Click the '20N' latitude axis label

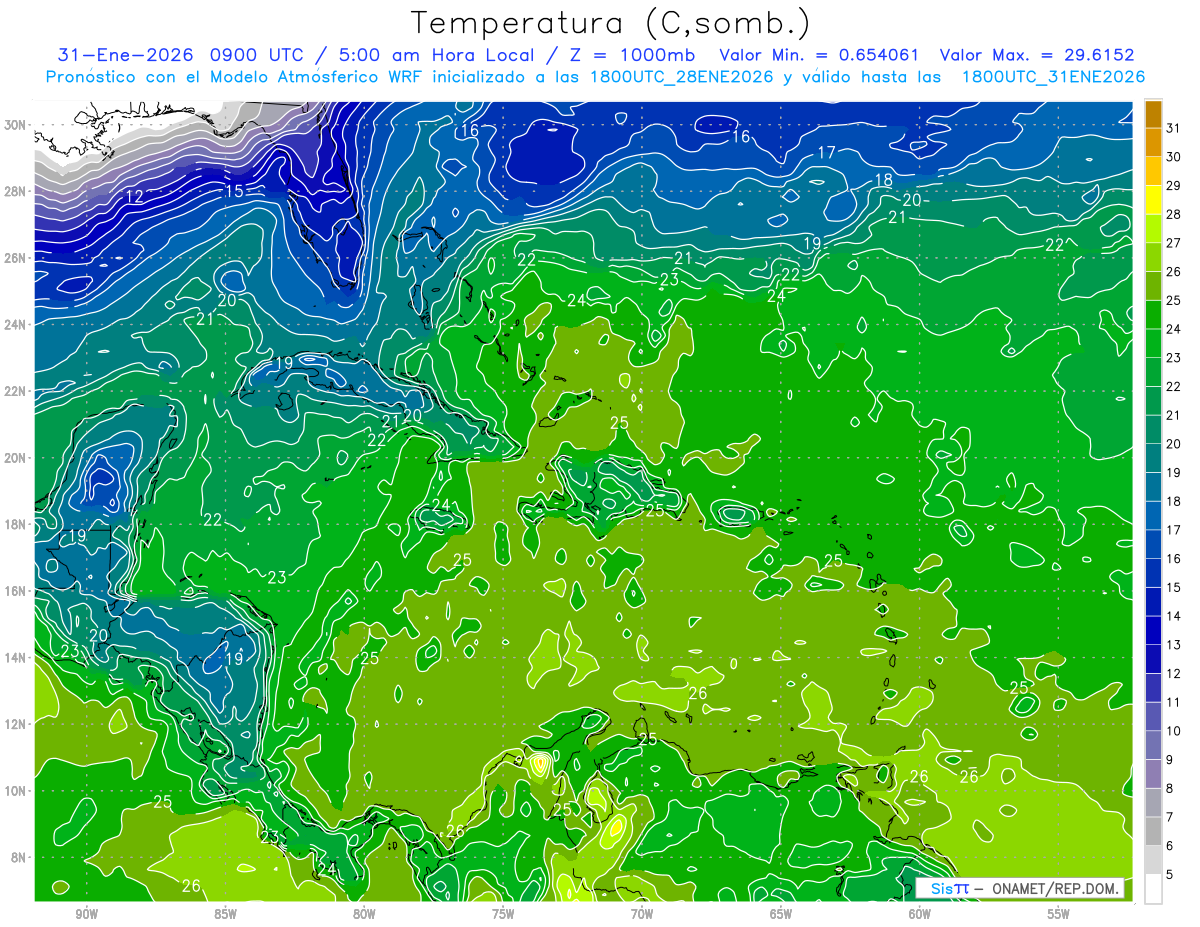coord(17,457)
